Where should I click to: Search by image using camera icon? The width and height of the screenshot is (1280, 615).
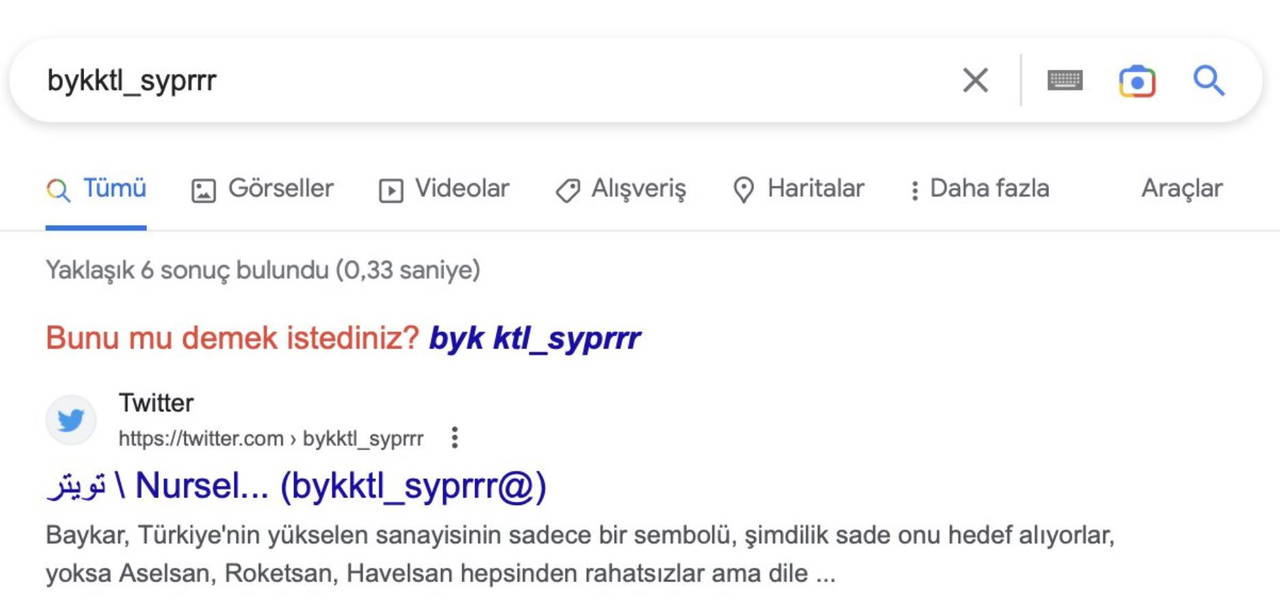click(x=1137, y=81)
